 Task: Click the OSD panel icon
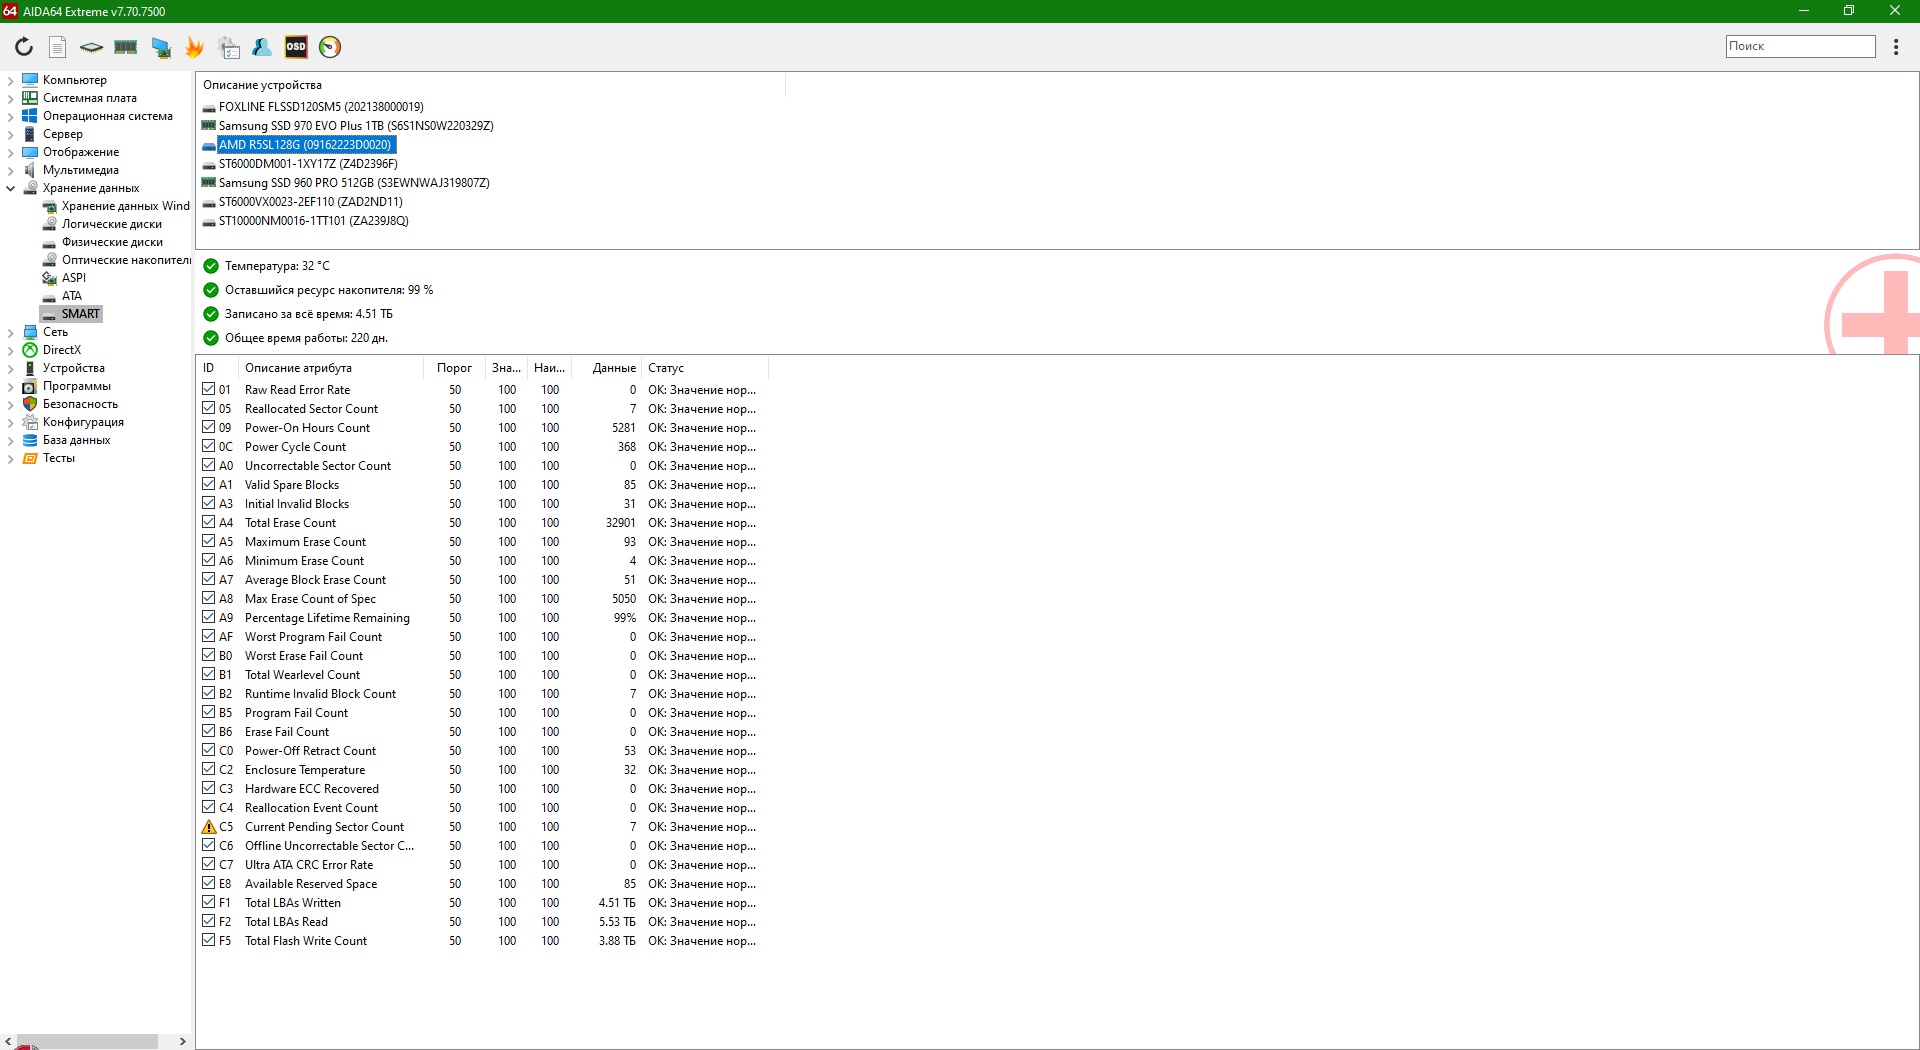(296, 47)
